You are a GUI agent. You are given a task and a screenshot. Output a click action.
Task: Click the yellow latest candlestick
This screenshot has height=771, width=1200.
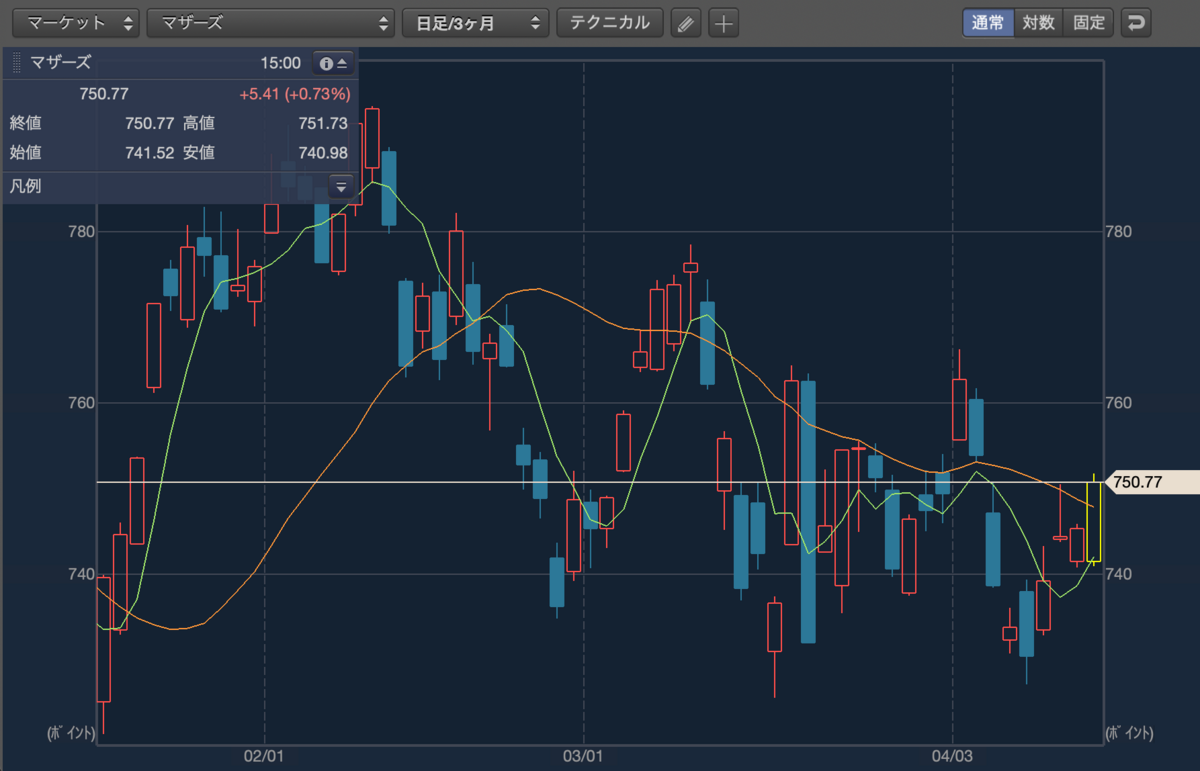(1094, 521)
